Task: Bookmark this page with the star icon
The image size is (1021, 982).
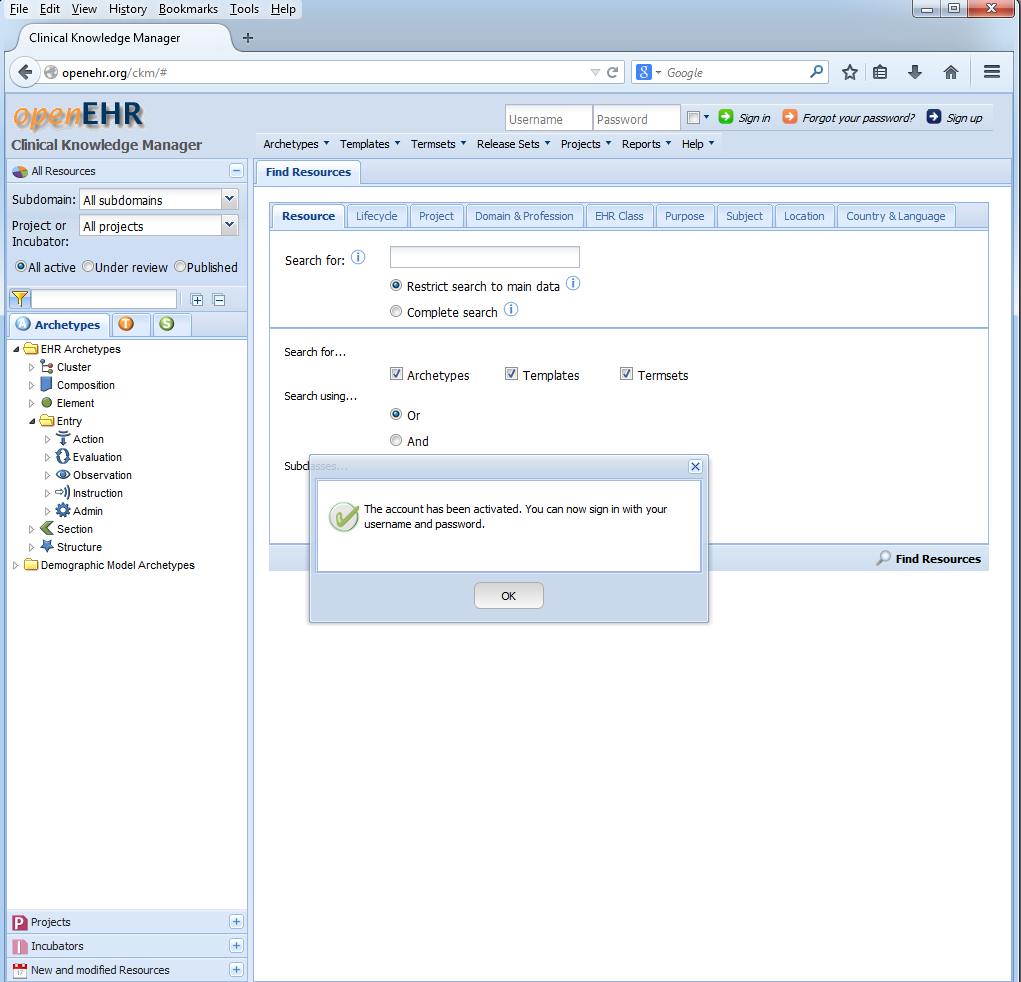Action: click(x=849, y=72)
